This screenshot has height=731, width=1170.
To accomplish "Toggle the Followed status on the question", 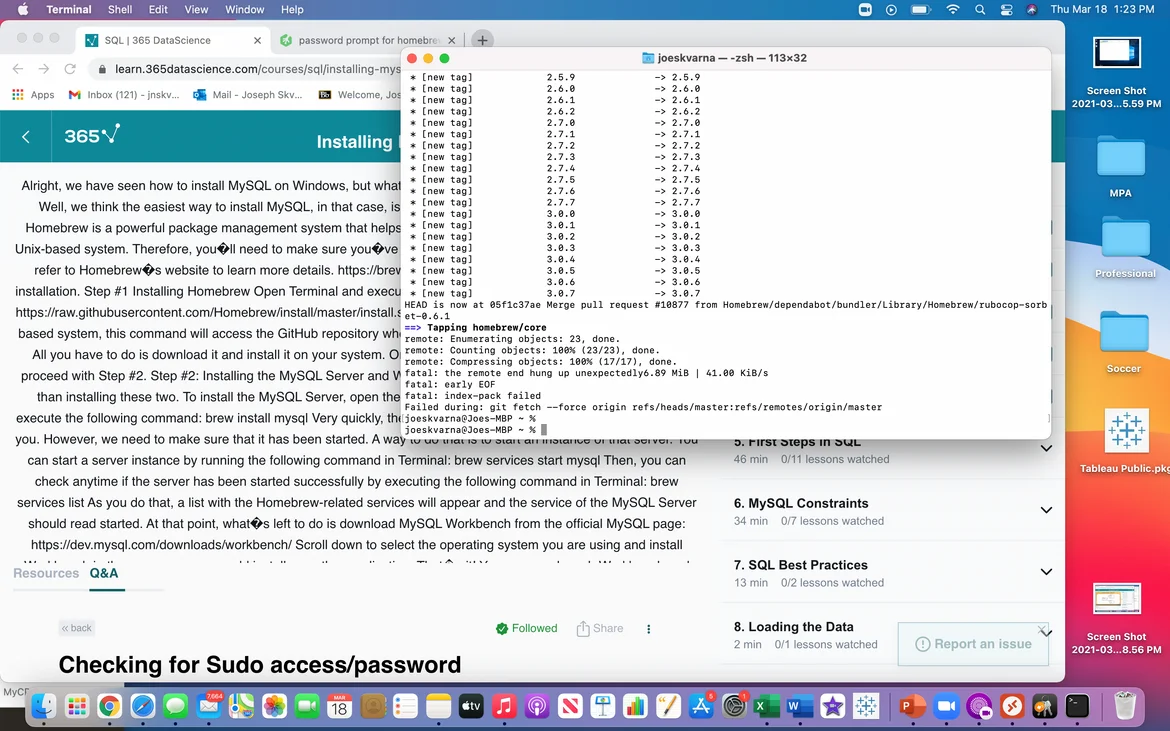I will pyautogui.click(x=527, y=629).
